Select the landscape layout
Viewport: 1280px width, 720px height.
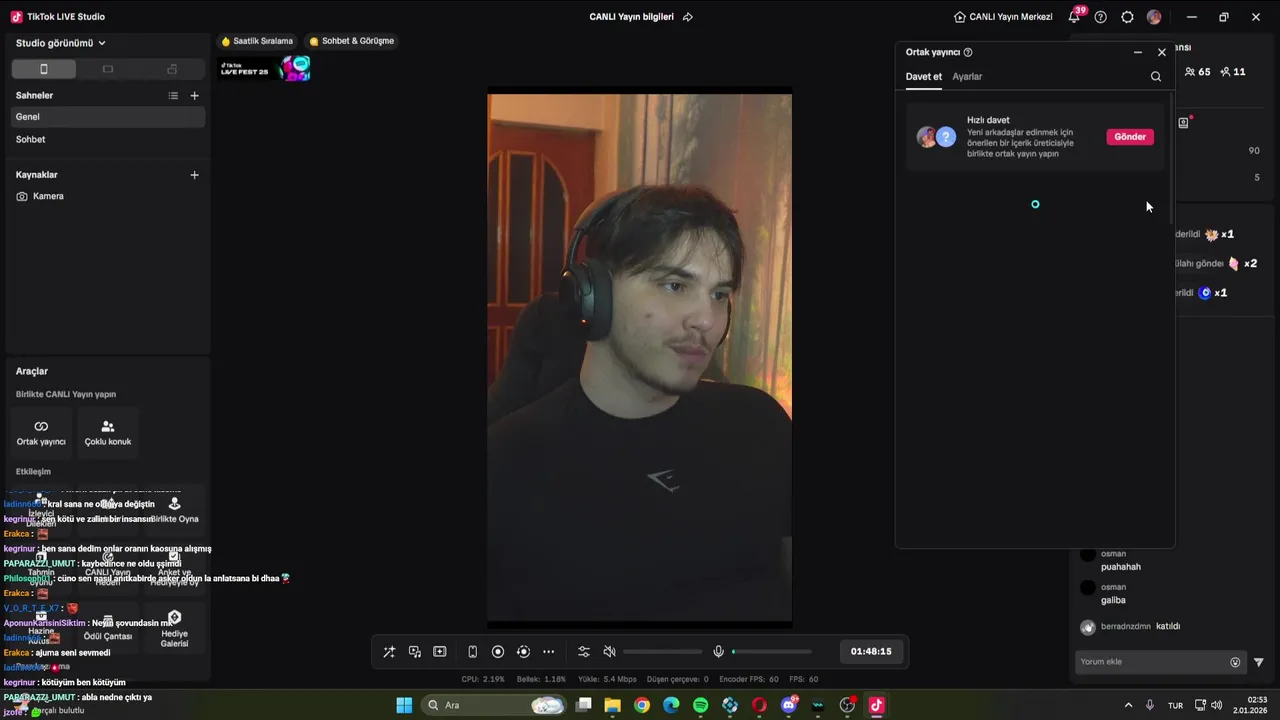coord(108,69)
